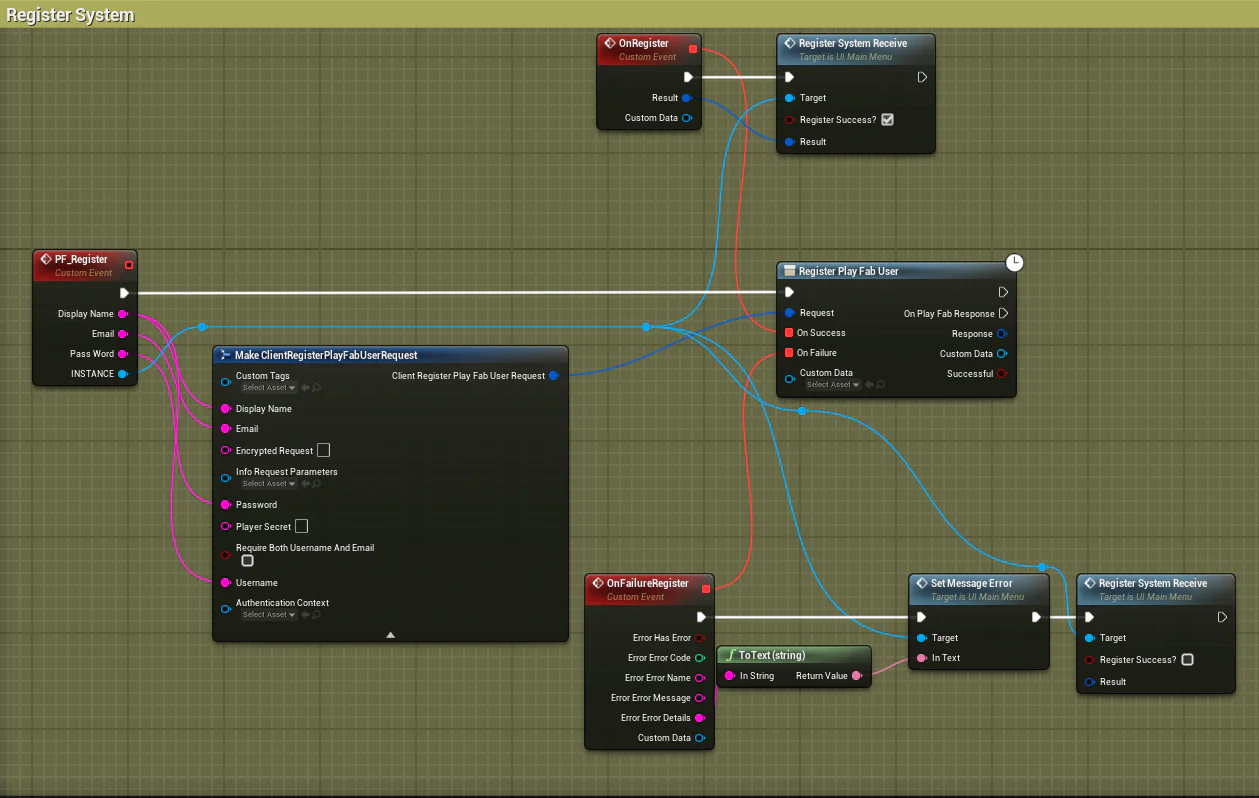The width and height of the screenshot is (1259, 798).
Task: Select the Set Message Error node title
Action: [971, 583]
